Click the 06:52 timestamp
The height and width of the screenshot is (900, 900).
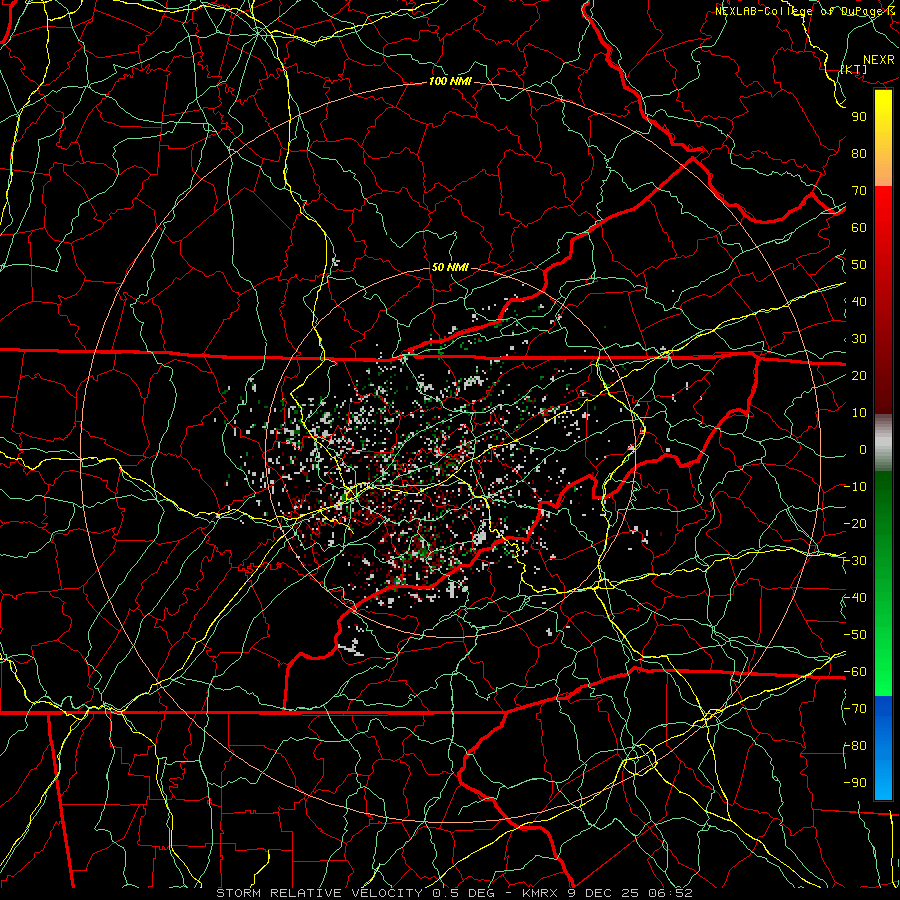click(x=670, y=893)
